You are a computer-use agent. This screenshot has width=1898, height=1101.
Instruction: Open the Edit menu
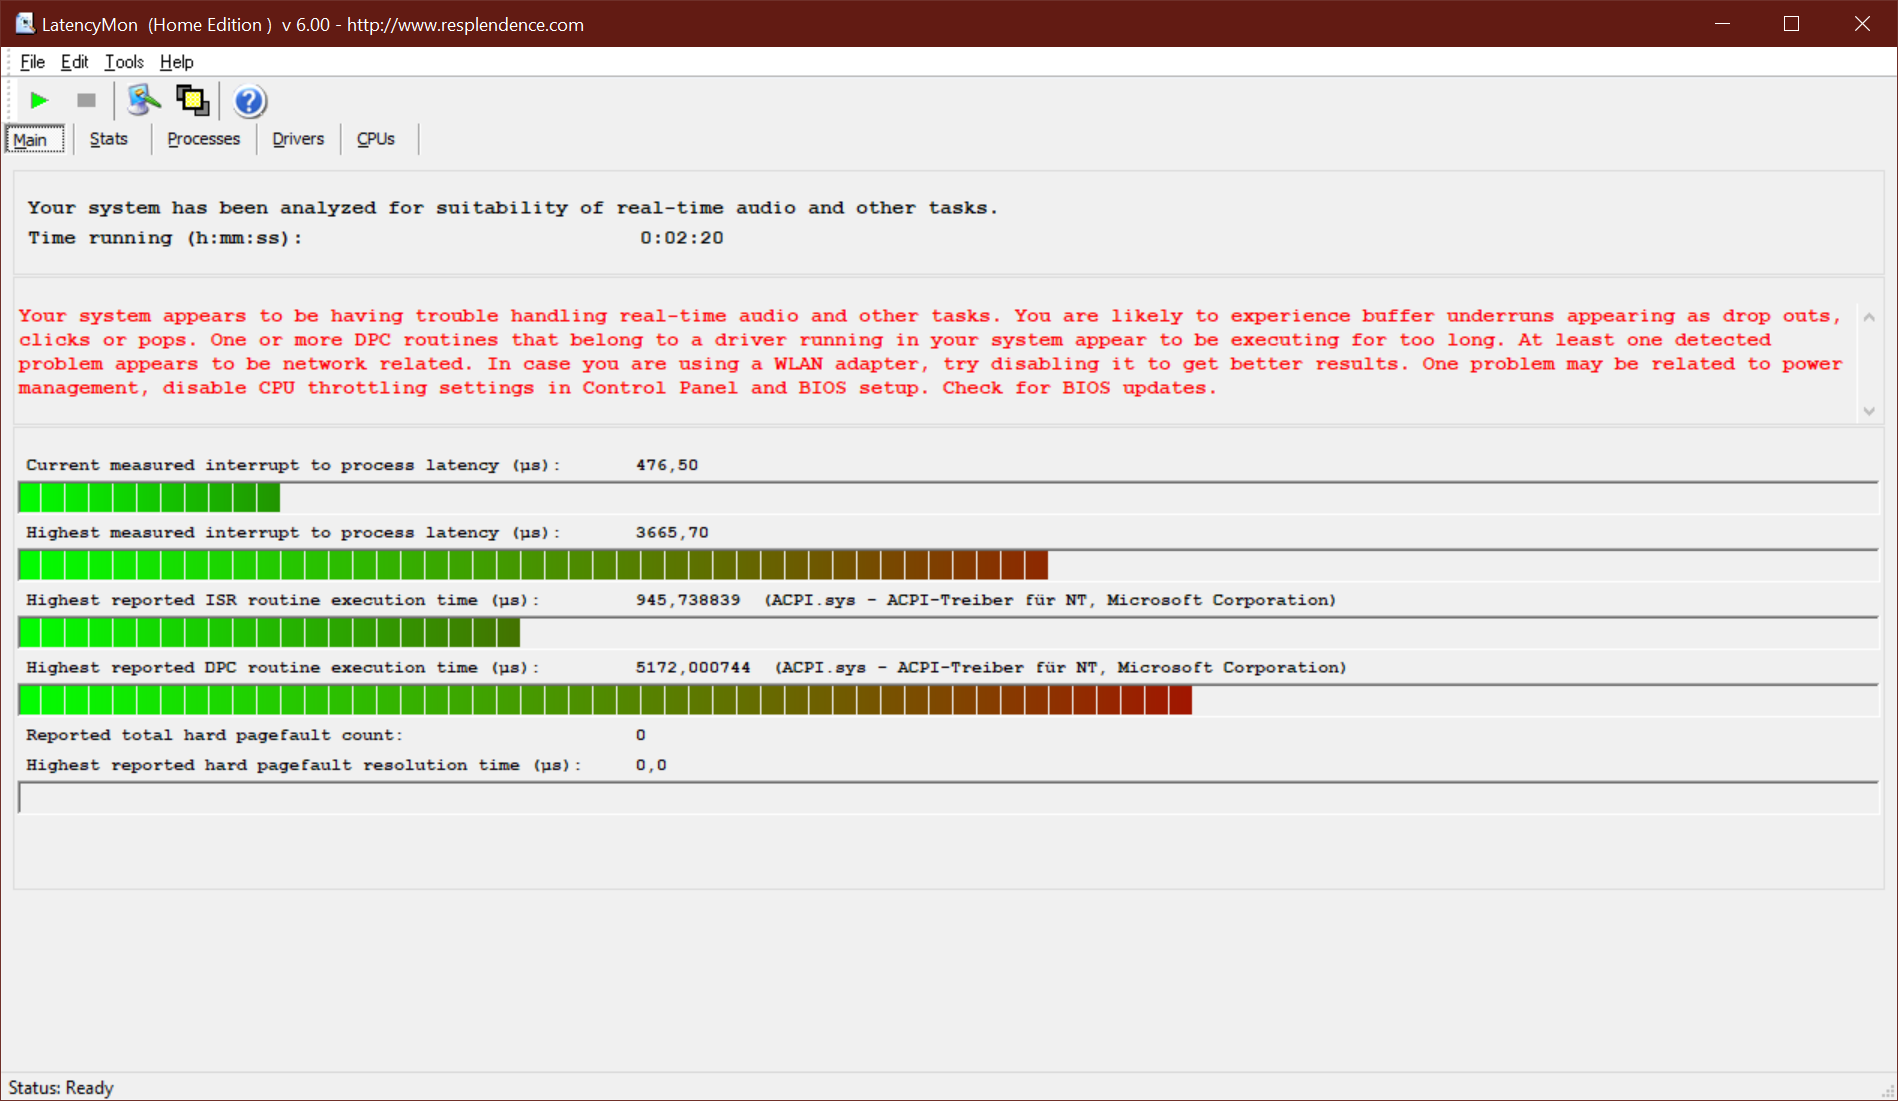click(x=74, y=62)
